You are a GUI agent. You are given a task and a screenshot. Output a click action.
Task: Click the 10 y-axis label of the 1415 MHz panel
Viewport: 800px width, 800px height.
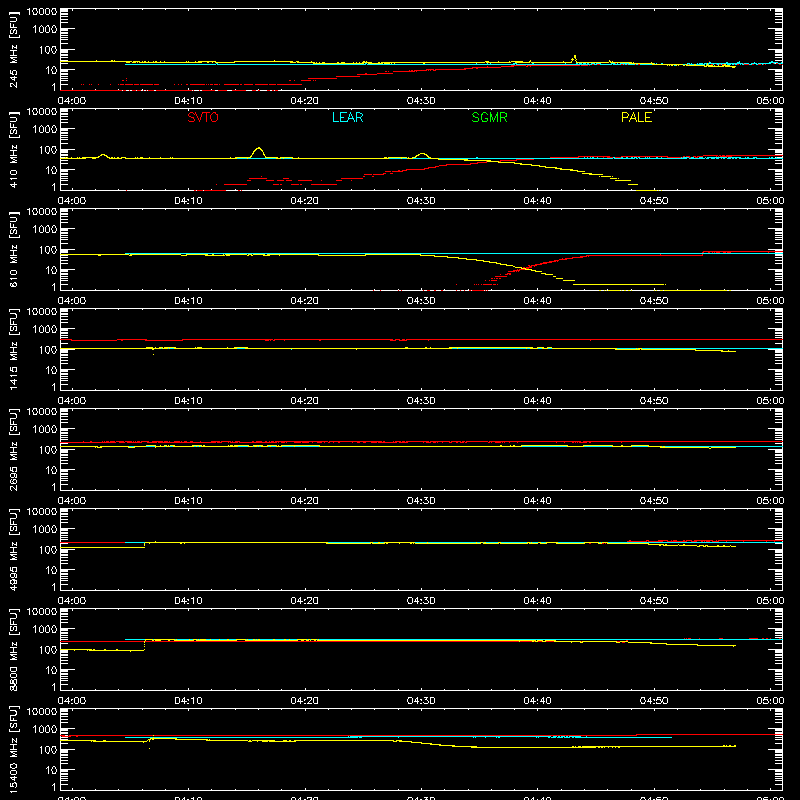tap(51, 370)
